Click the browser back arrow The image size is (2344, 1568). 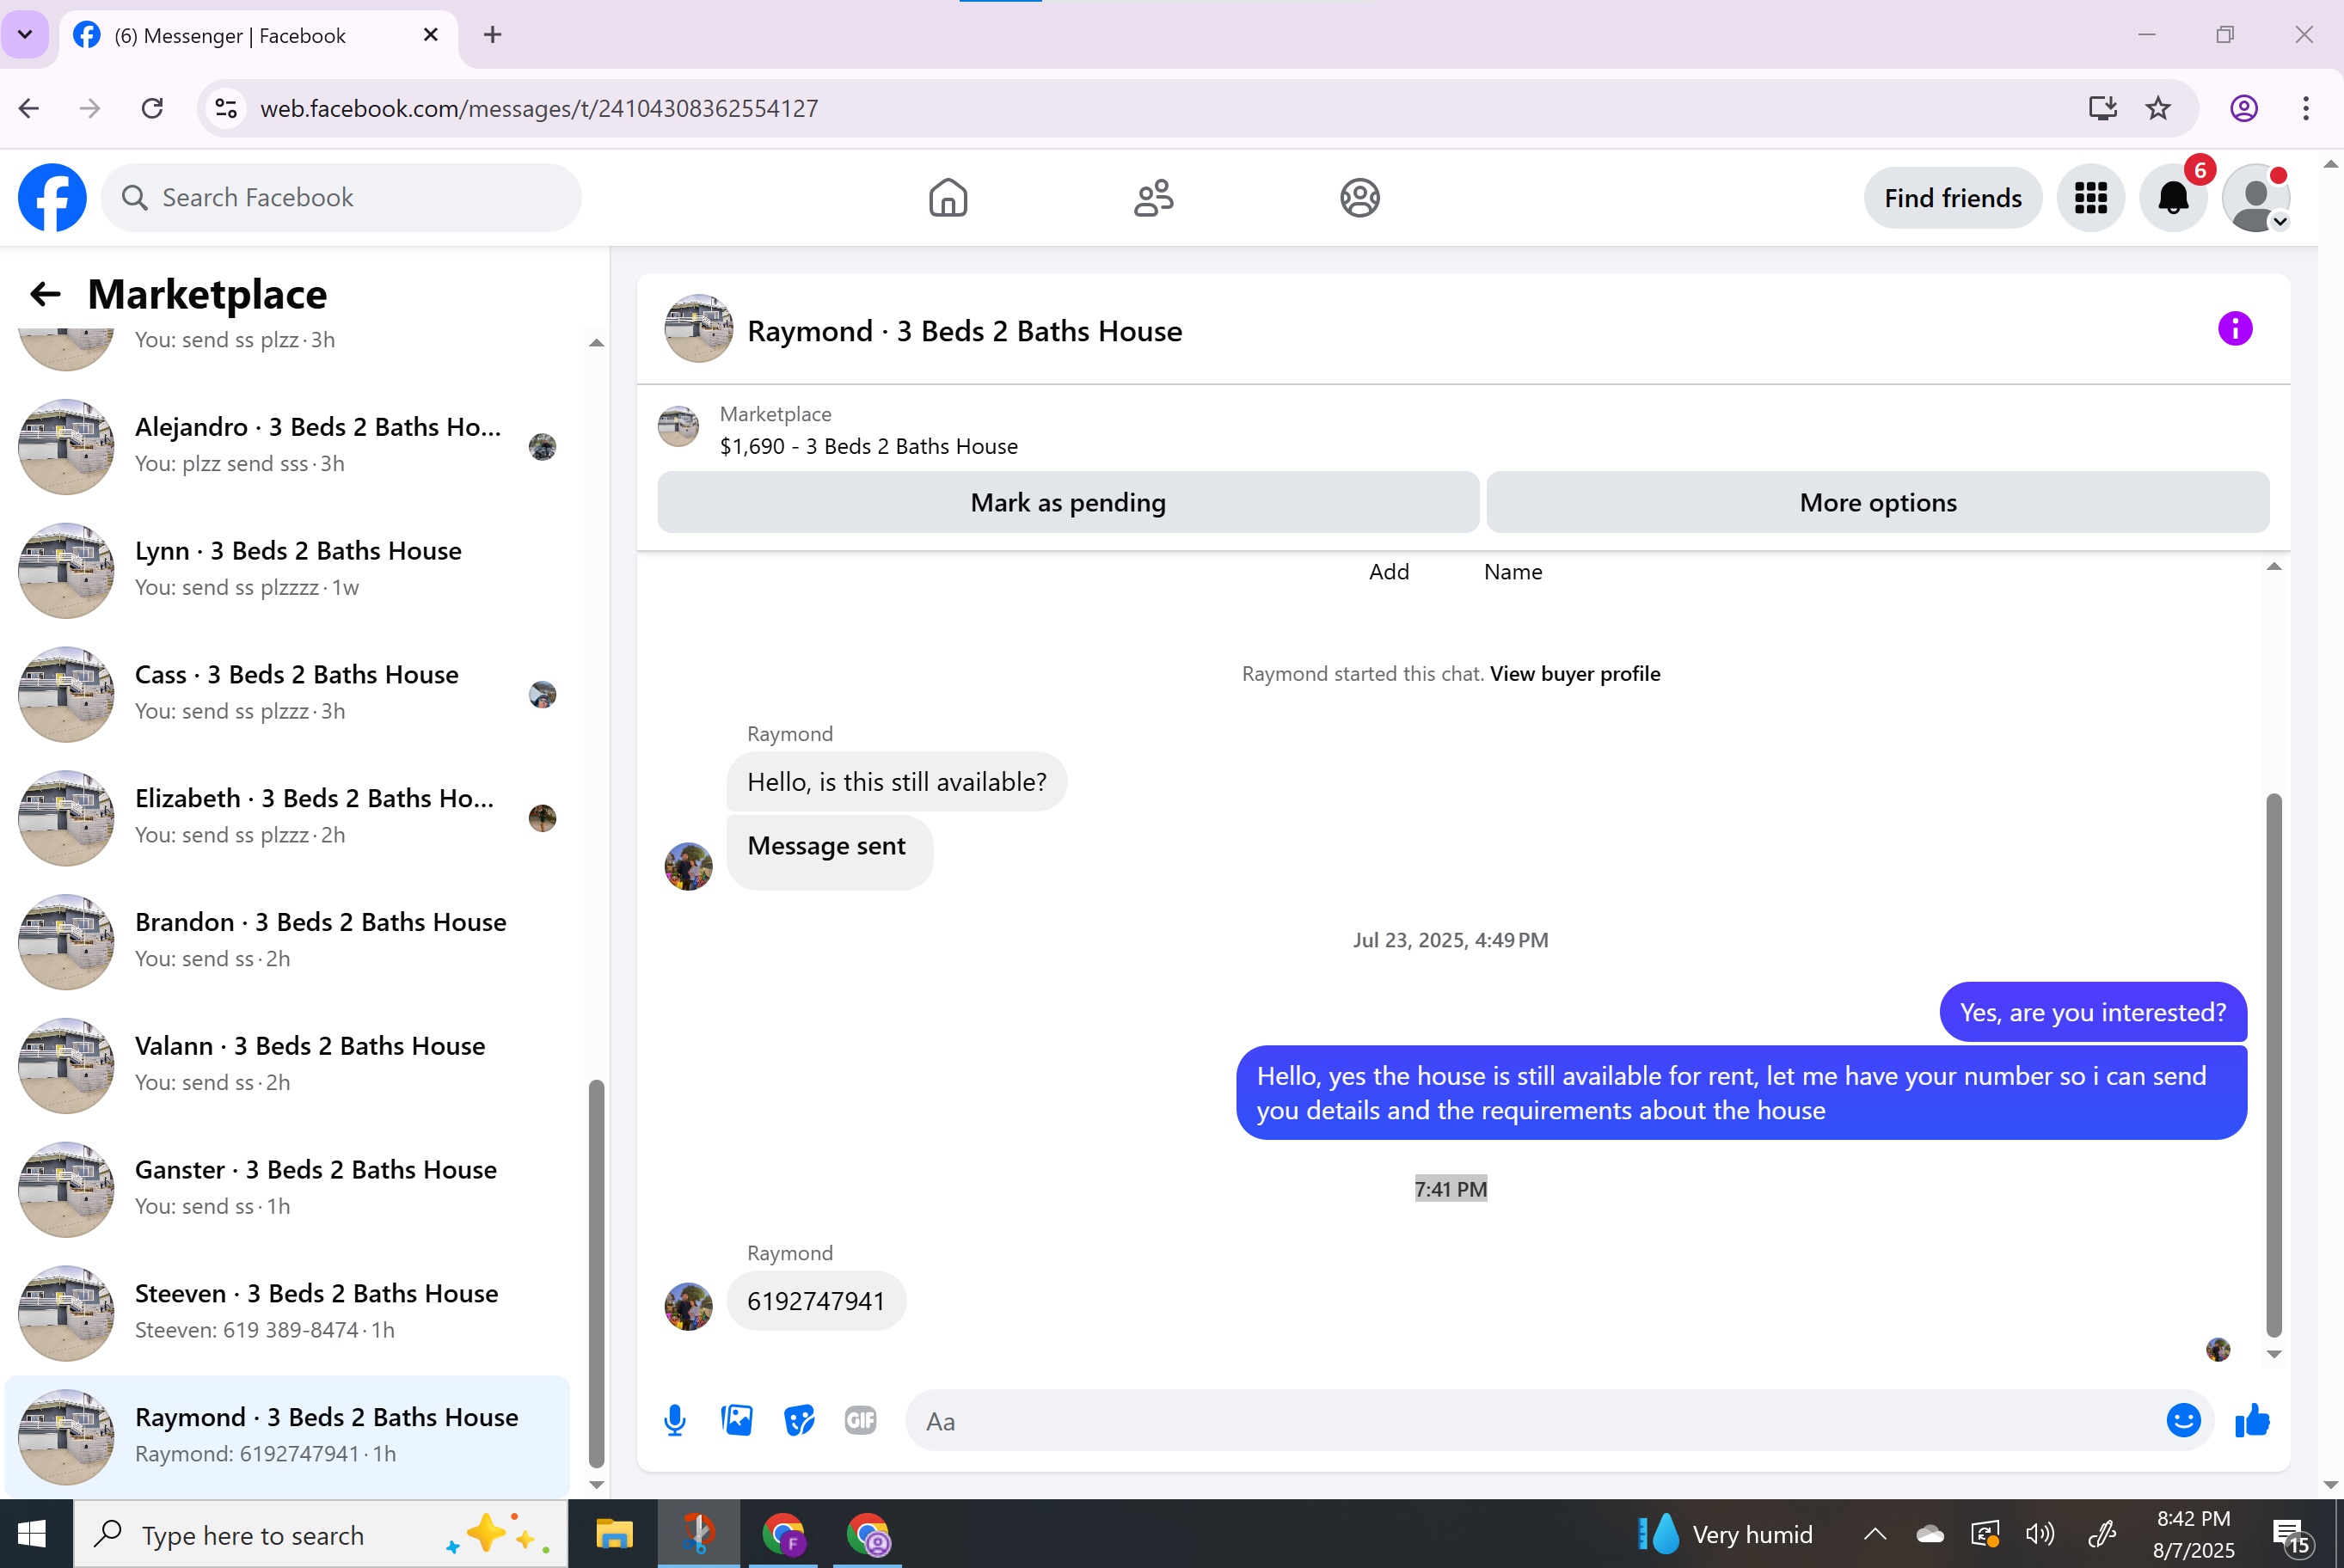29,108
